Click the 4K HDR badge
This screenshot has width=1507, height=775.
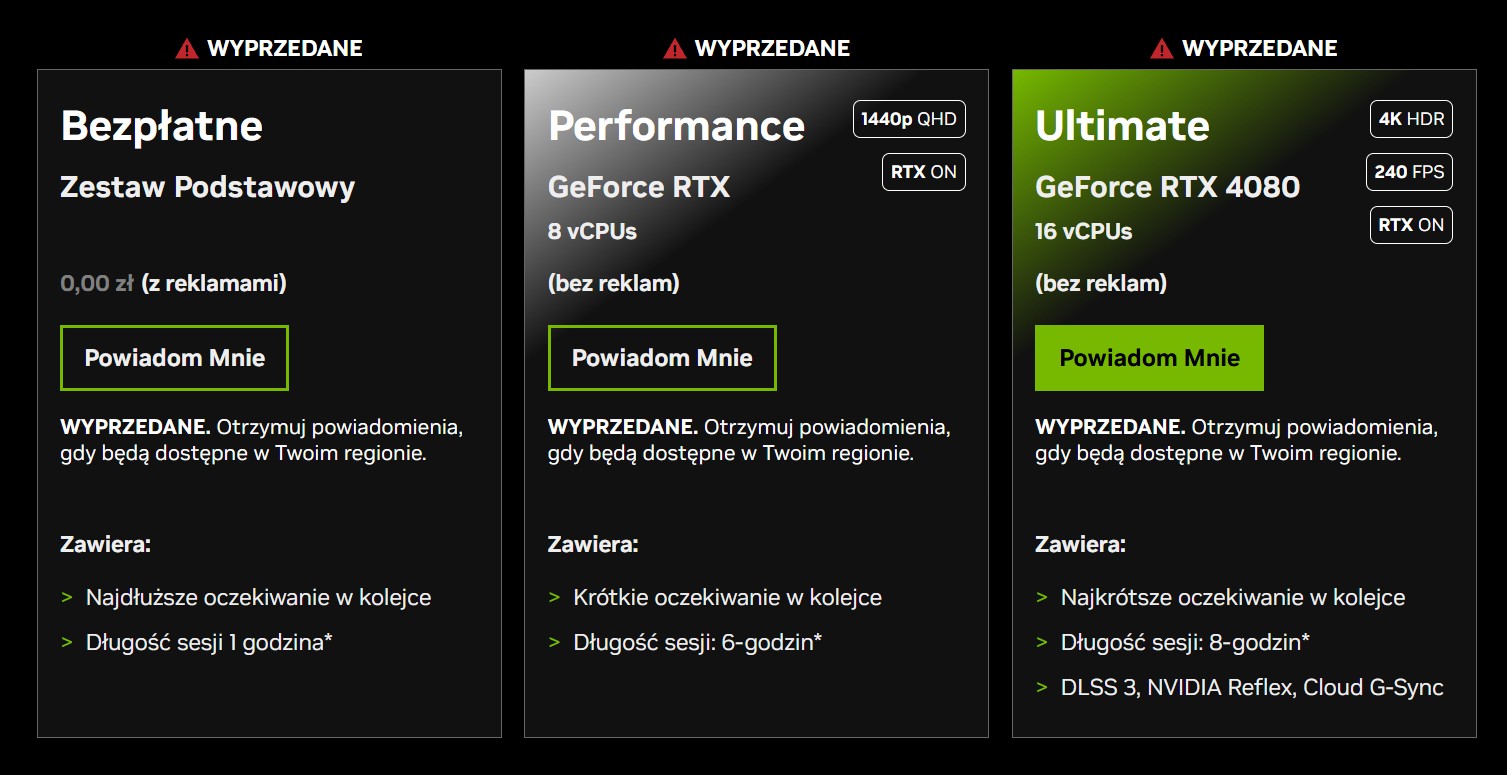(x=1410, y=118)
